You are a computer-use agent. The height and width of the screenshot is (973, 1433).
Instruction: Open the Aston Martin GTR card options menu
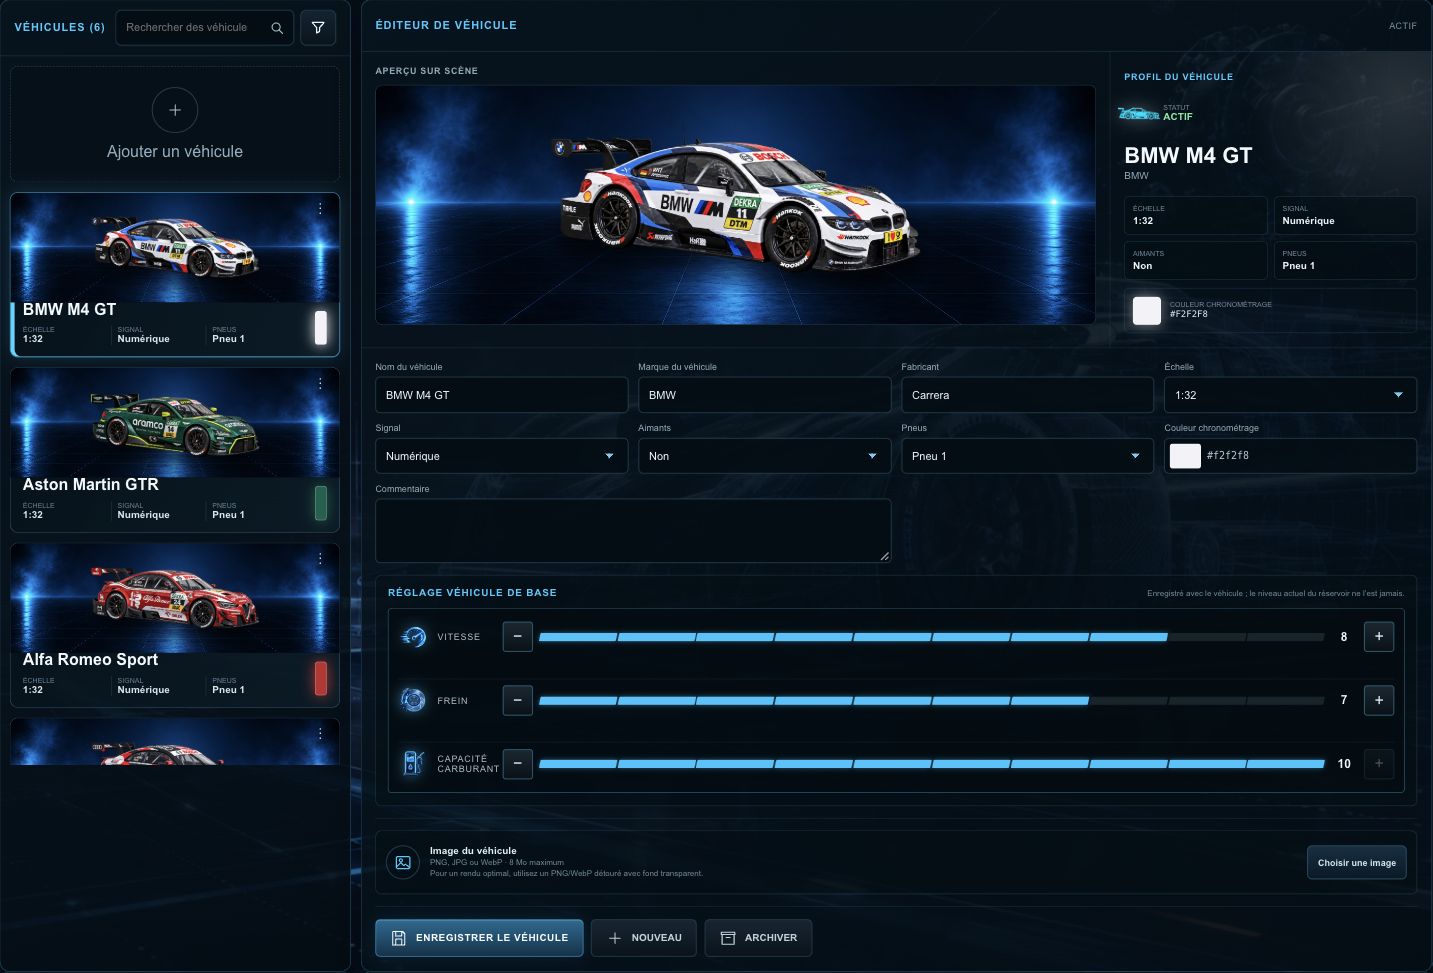[x=320, y=383]
